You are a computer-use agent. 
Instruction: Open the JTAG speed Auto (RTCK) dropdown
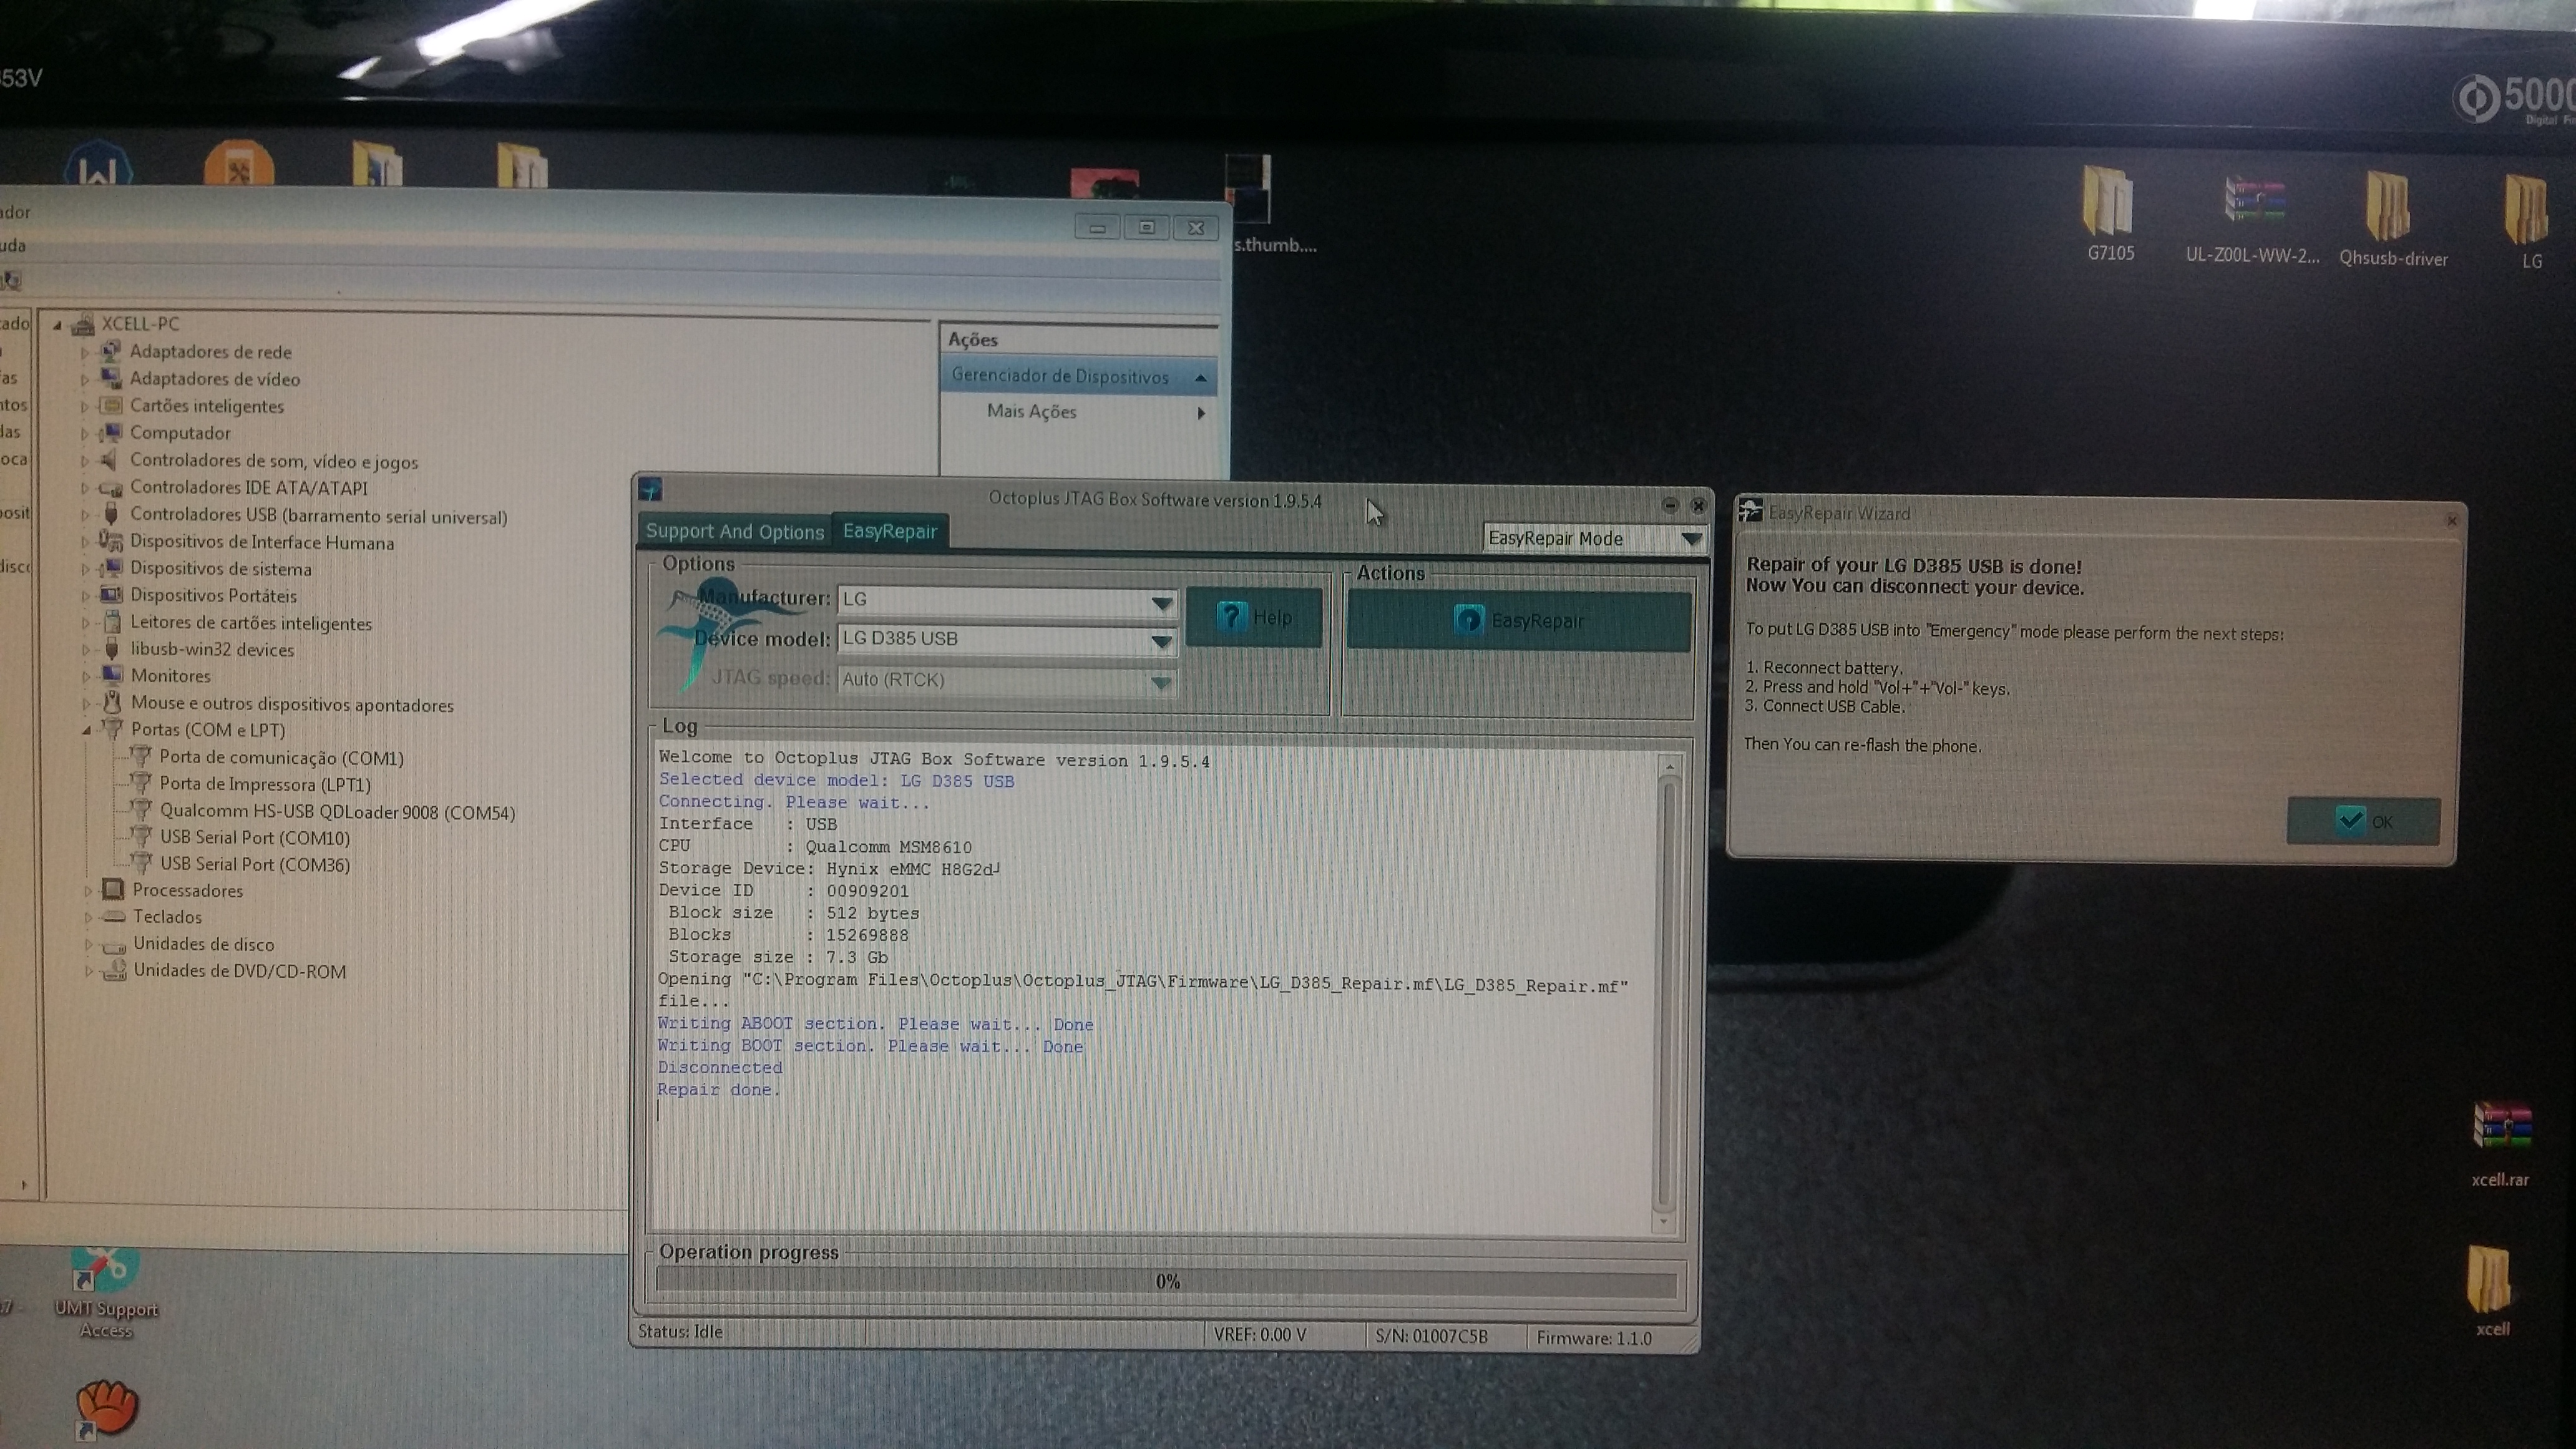tap(1161, 683)
